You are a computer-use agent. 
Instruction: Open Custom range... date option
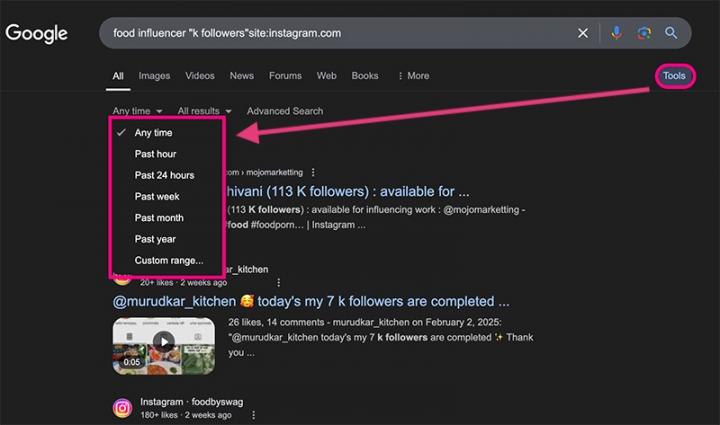pyautogui.click(x=169, y=260)
